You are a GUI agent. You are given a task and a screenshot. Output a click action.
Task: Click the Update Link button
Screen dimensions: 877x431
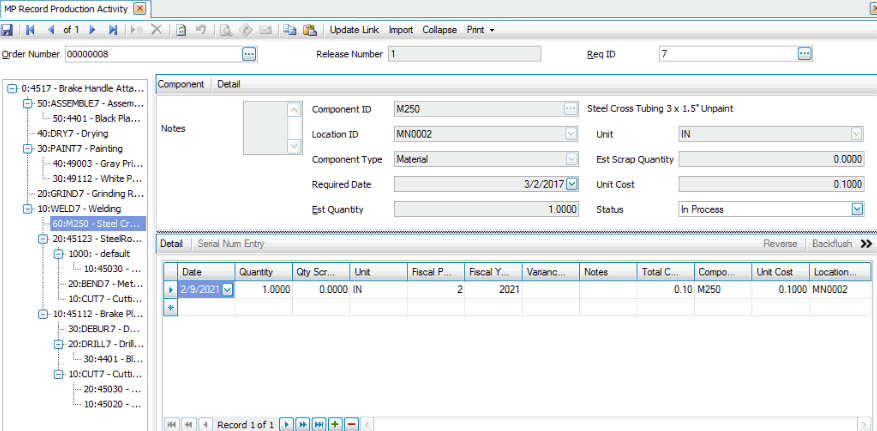pyautogui.click(x=355, y=30)
